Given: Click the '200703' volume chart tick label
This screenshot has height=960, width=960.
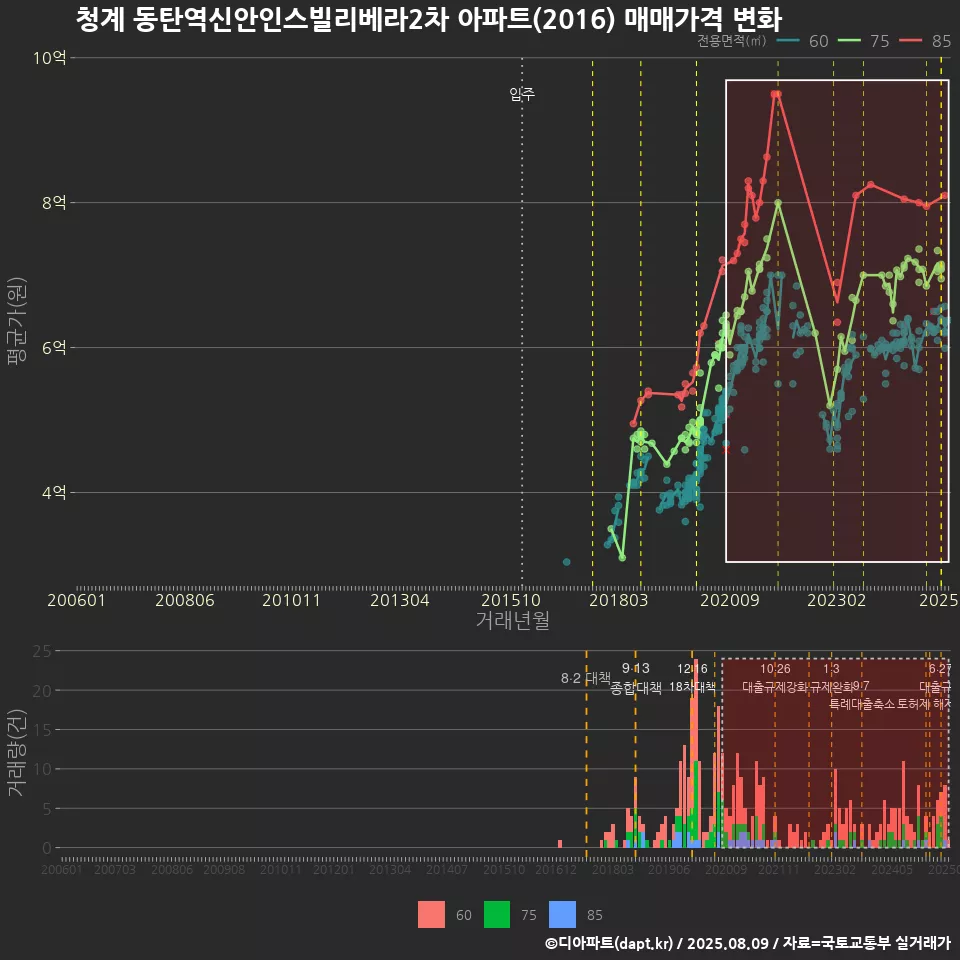Looking at the screenshot, I should (114, 870).
